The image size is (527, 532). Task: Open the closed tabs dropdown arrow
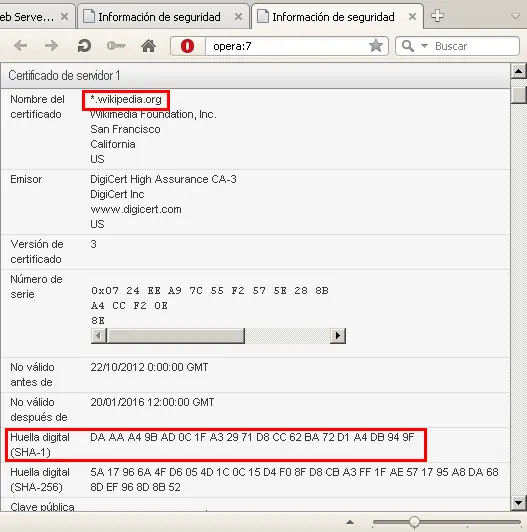[x=515, y=16]
